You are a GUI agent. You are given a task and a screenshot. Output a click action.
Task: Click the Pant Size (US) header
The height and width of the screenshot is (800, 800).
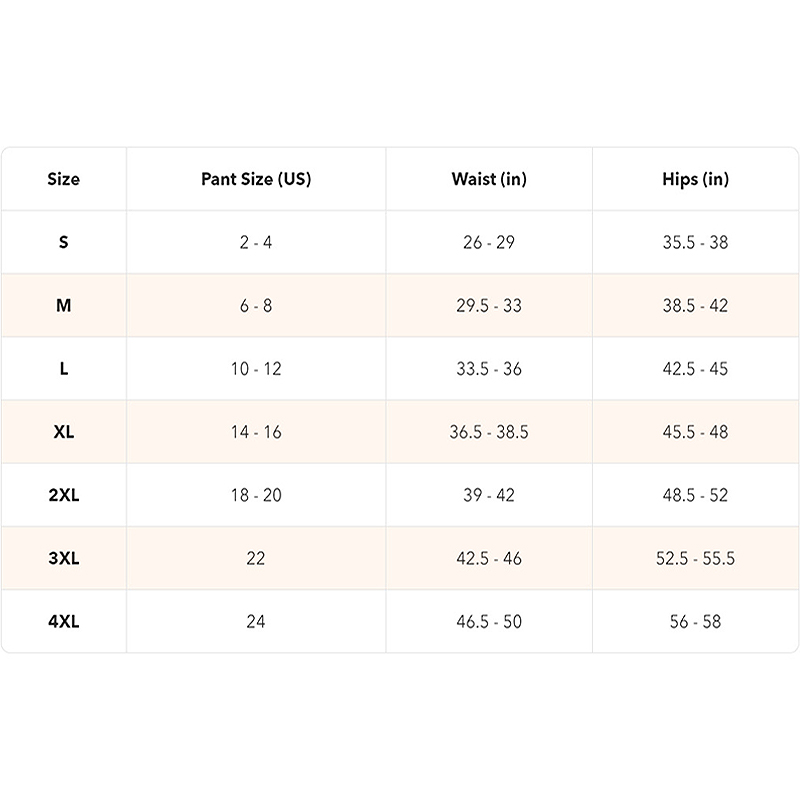pos(256,180)
